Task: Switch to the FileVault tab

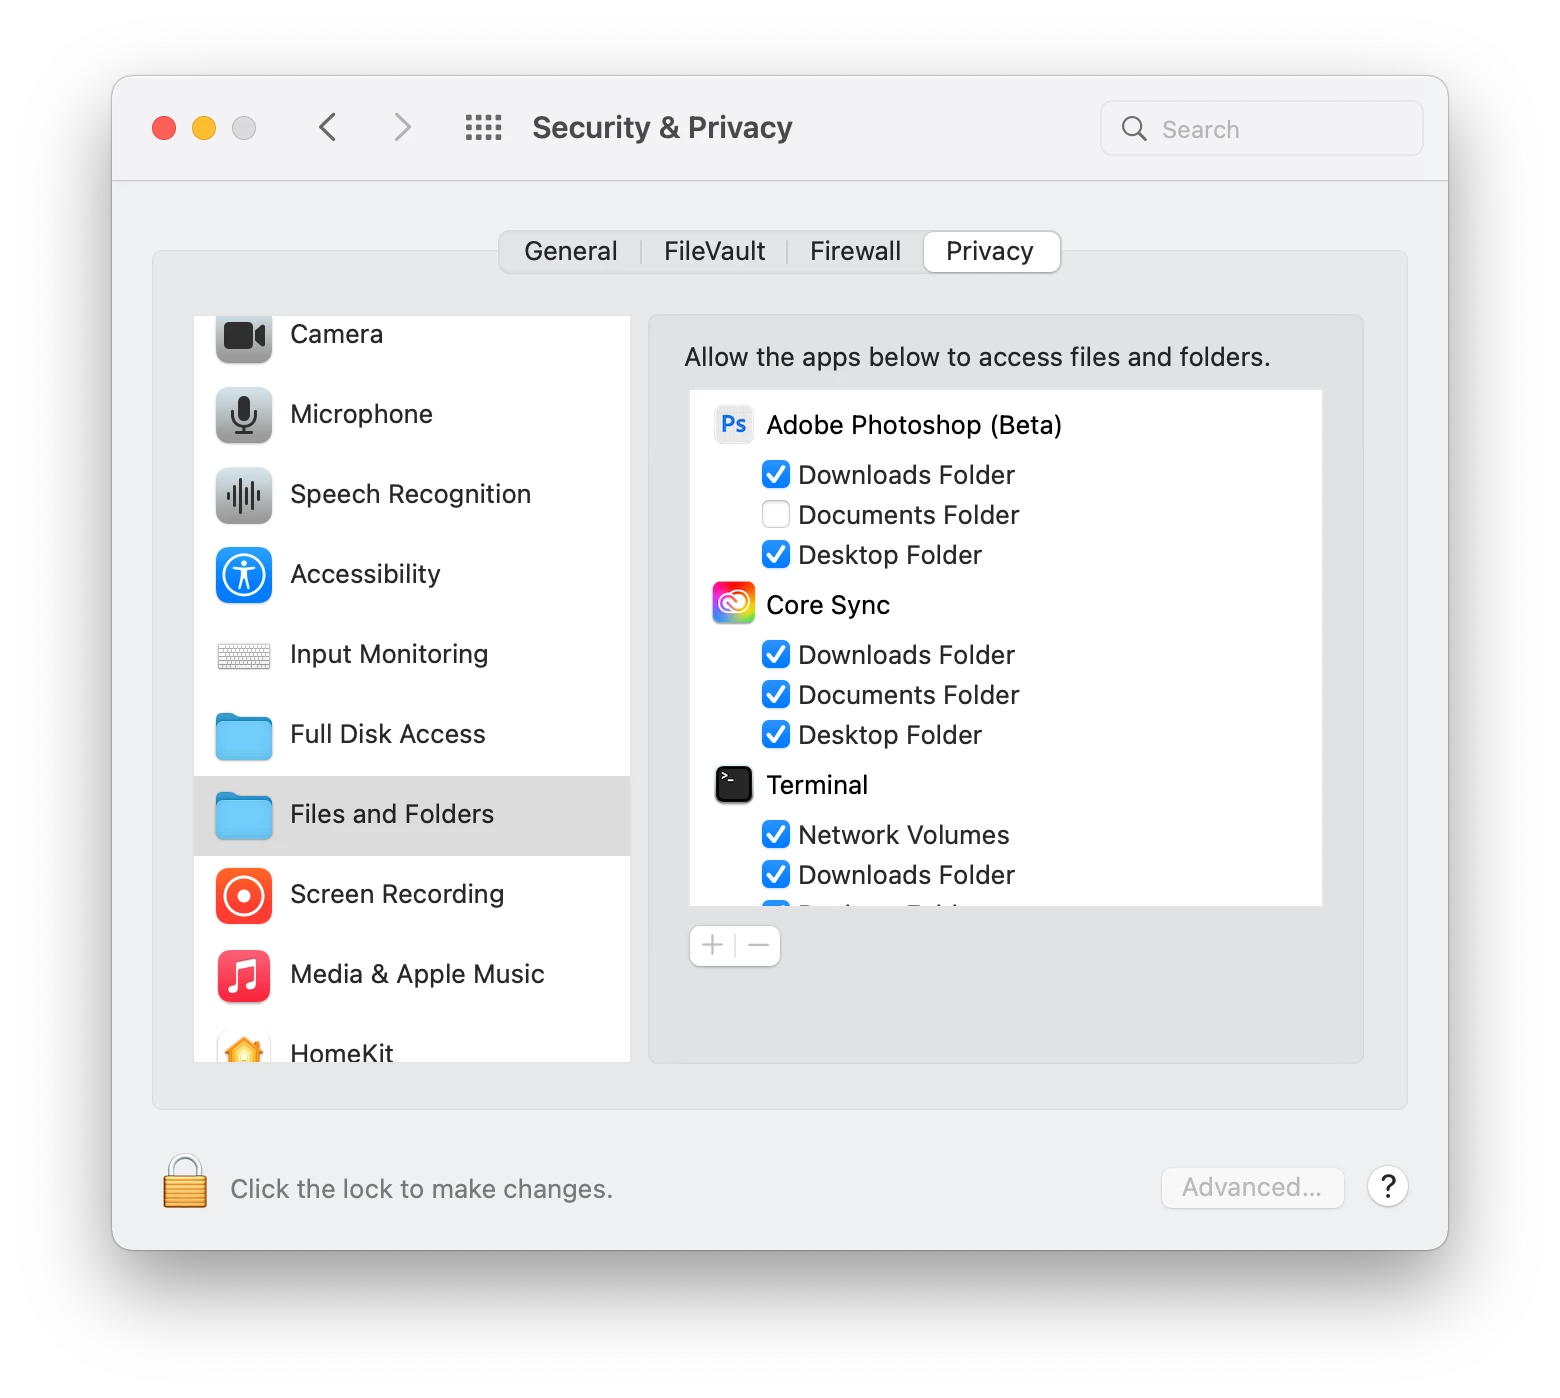Action: 715,251
